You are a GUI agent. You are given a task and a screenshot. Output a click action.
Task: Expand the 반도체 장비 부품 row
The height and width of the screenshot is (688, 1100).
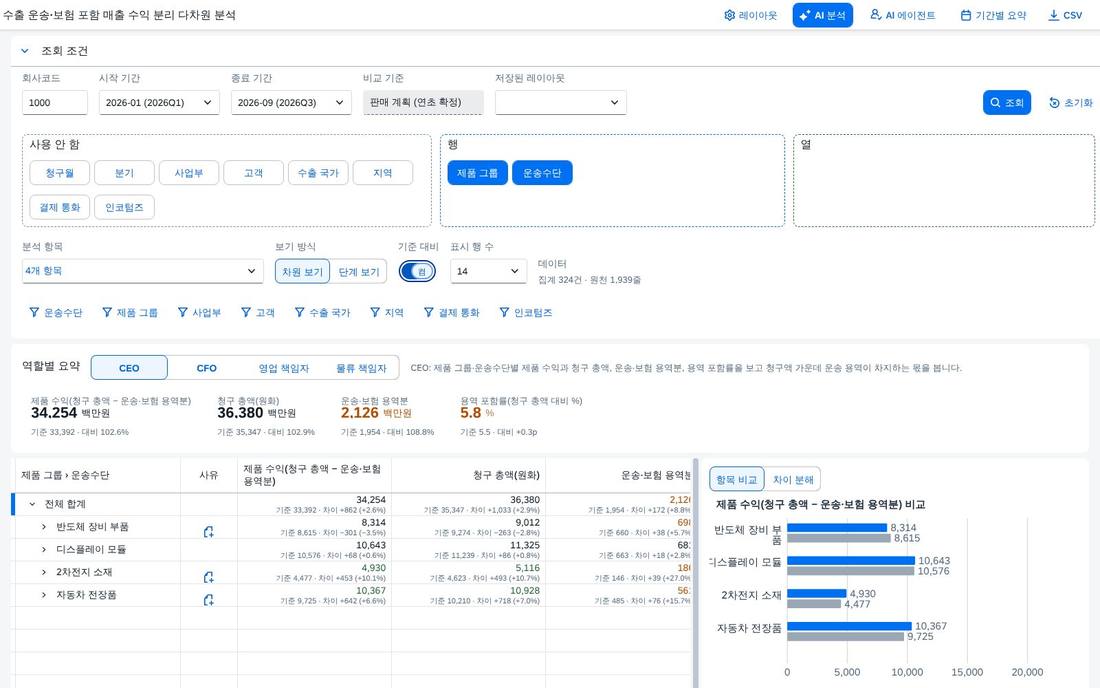[x=43, y=527]
